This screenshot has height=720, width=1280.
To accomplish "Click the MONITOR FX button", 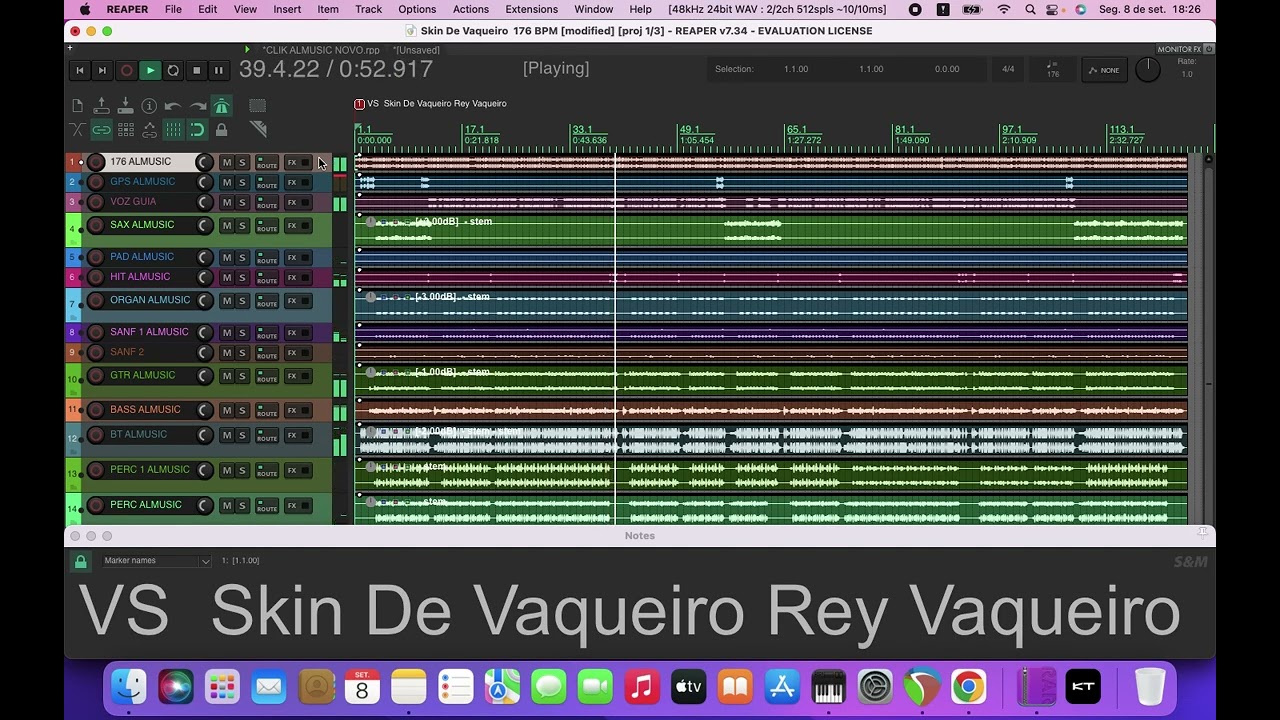I will 1180,49.
